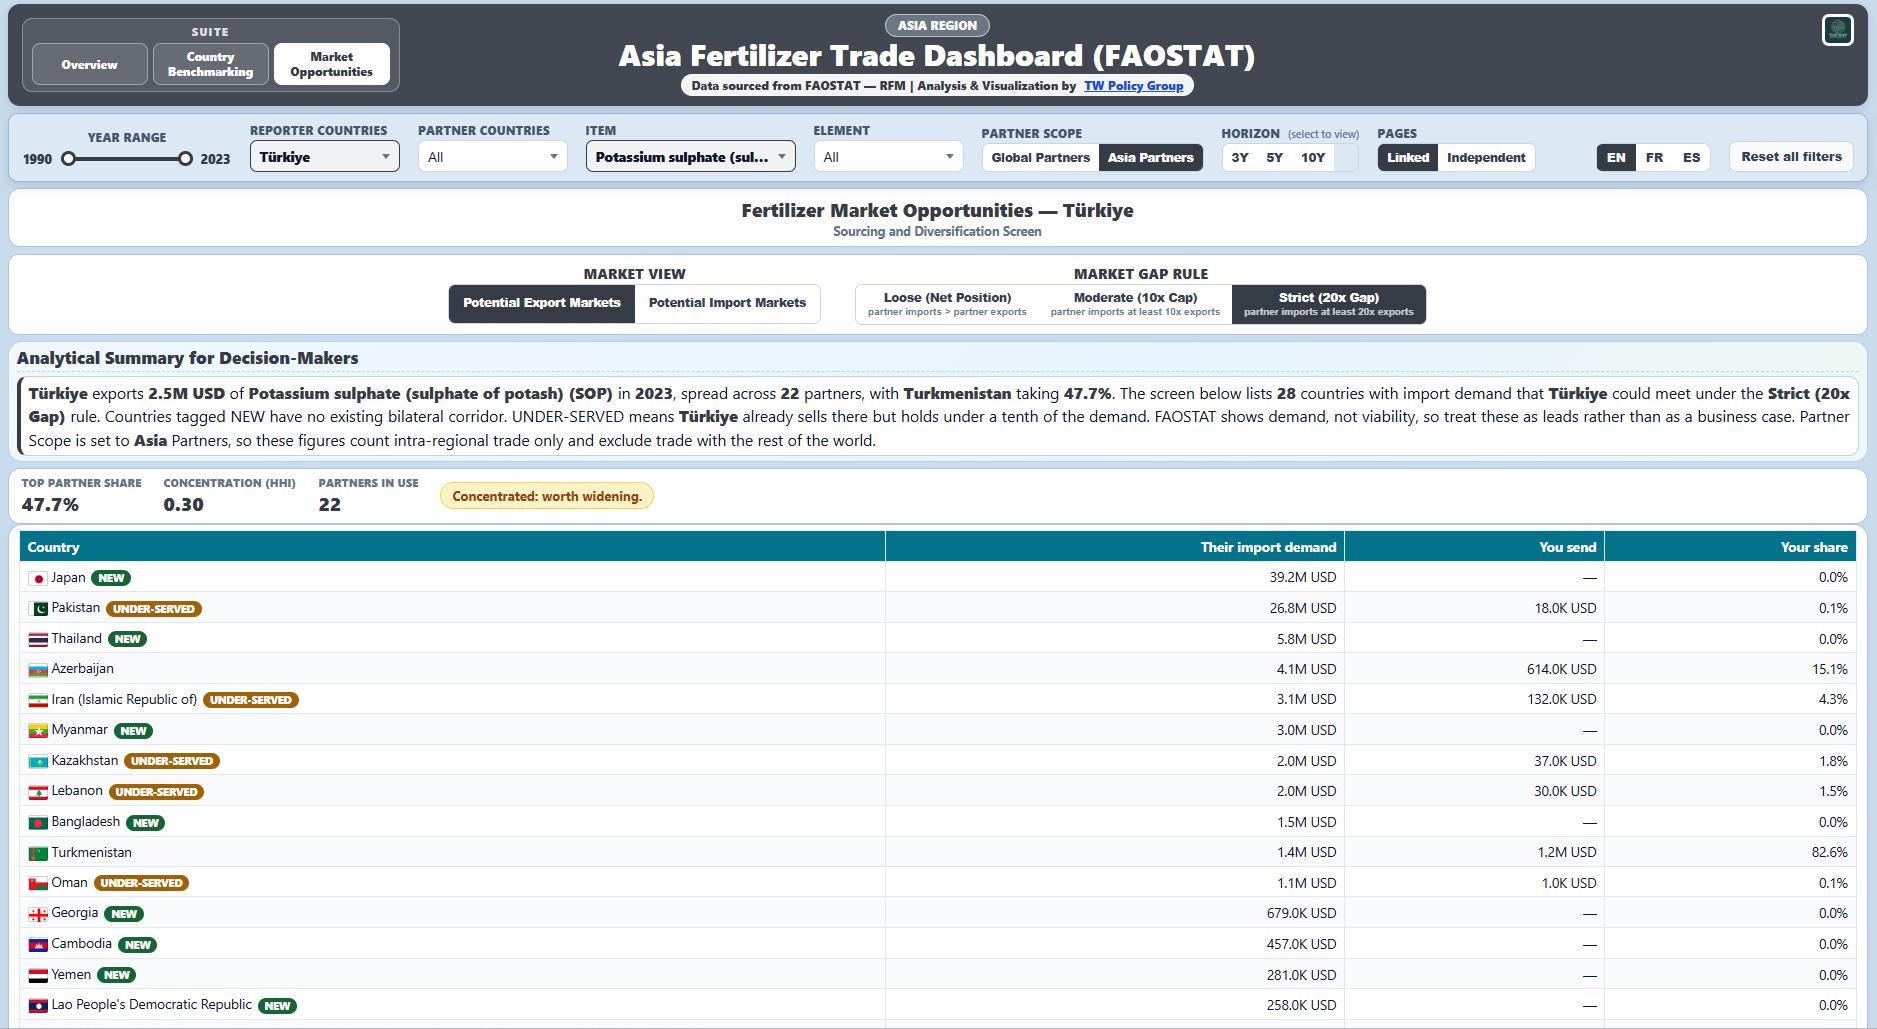Image resolution: width=1877 pixels, height=1029 pixels.
Task: Set pages mode to Linked
Action: point(1408,158)
